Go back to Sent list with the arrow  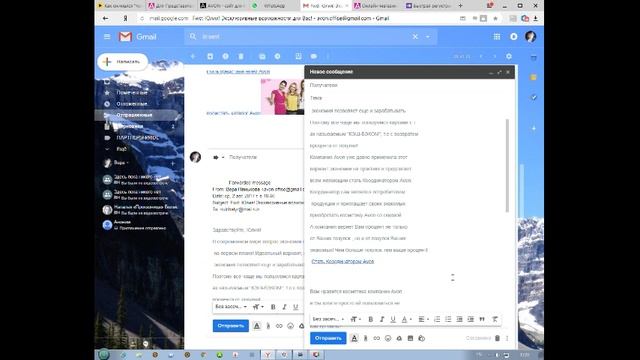[193, 56]
